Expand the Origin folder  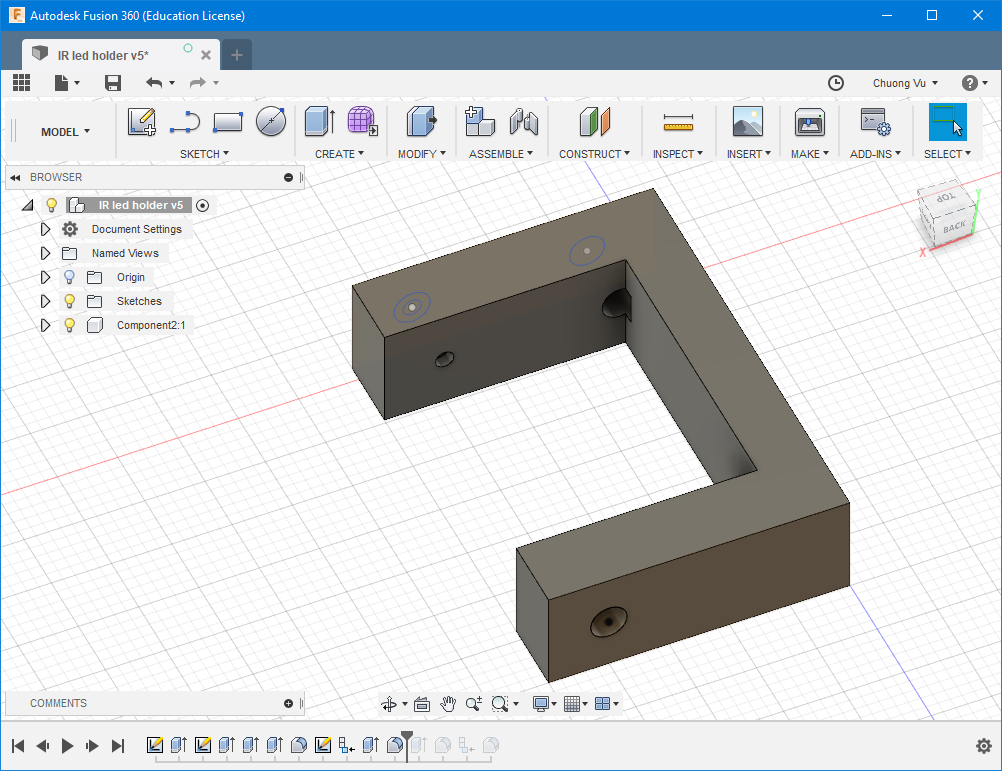click(x=45, y=277)
